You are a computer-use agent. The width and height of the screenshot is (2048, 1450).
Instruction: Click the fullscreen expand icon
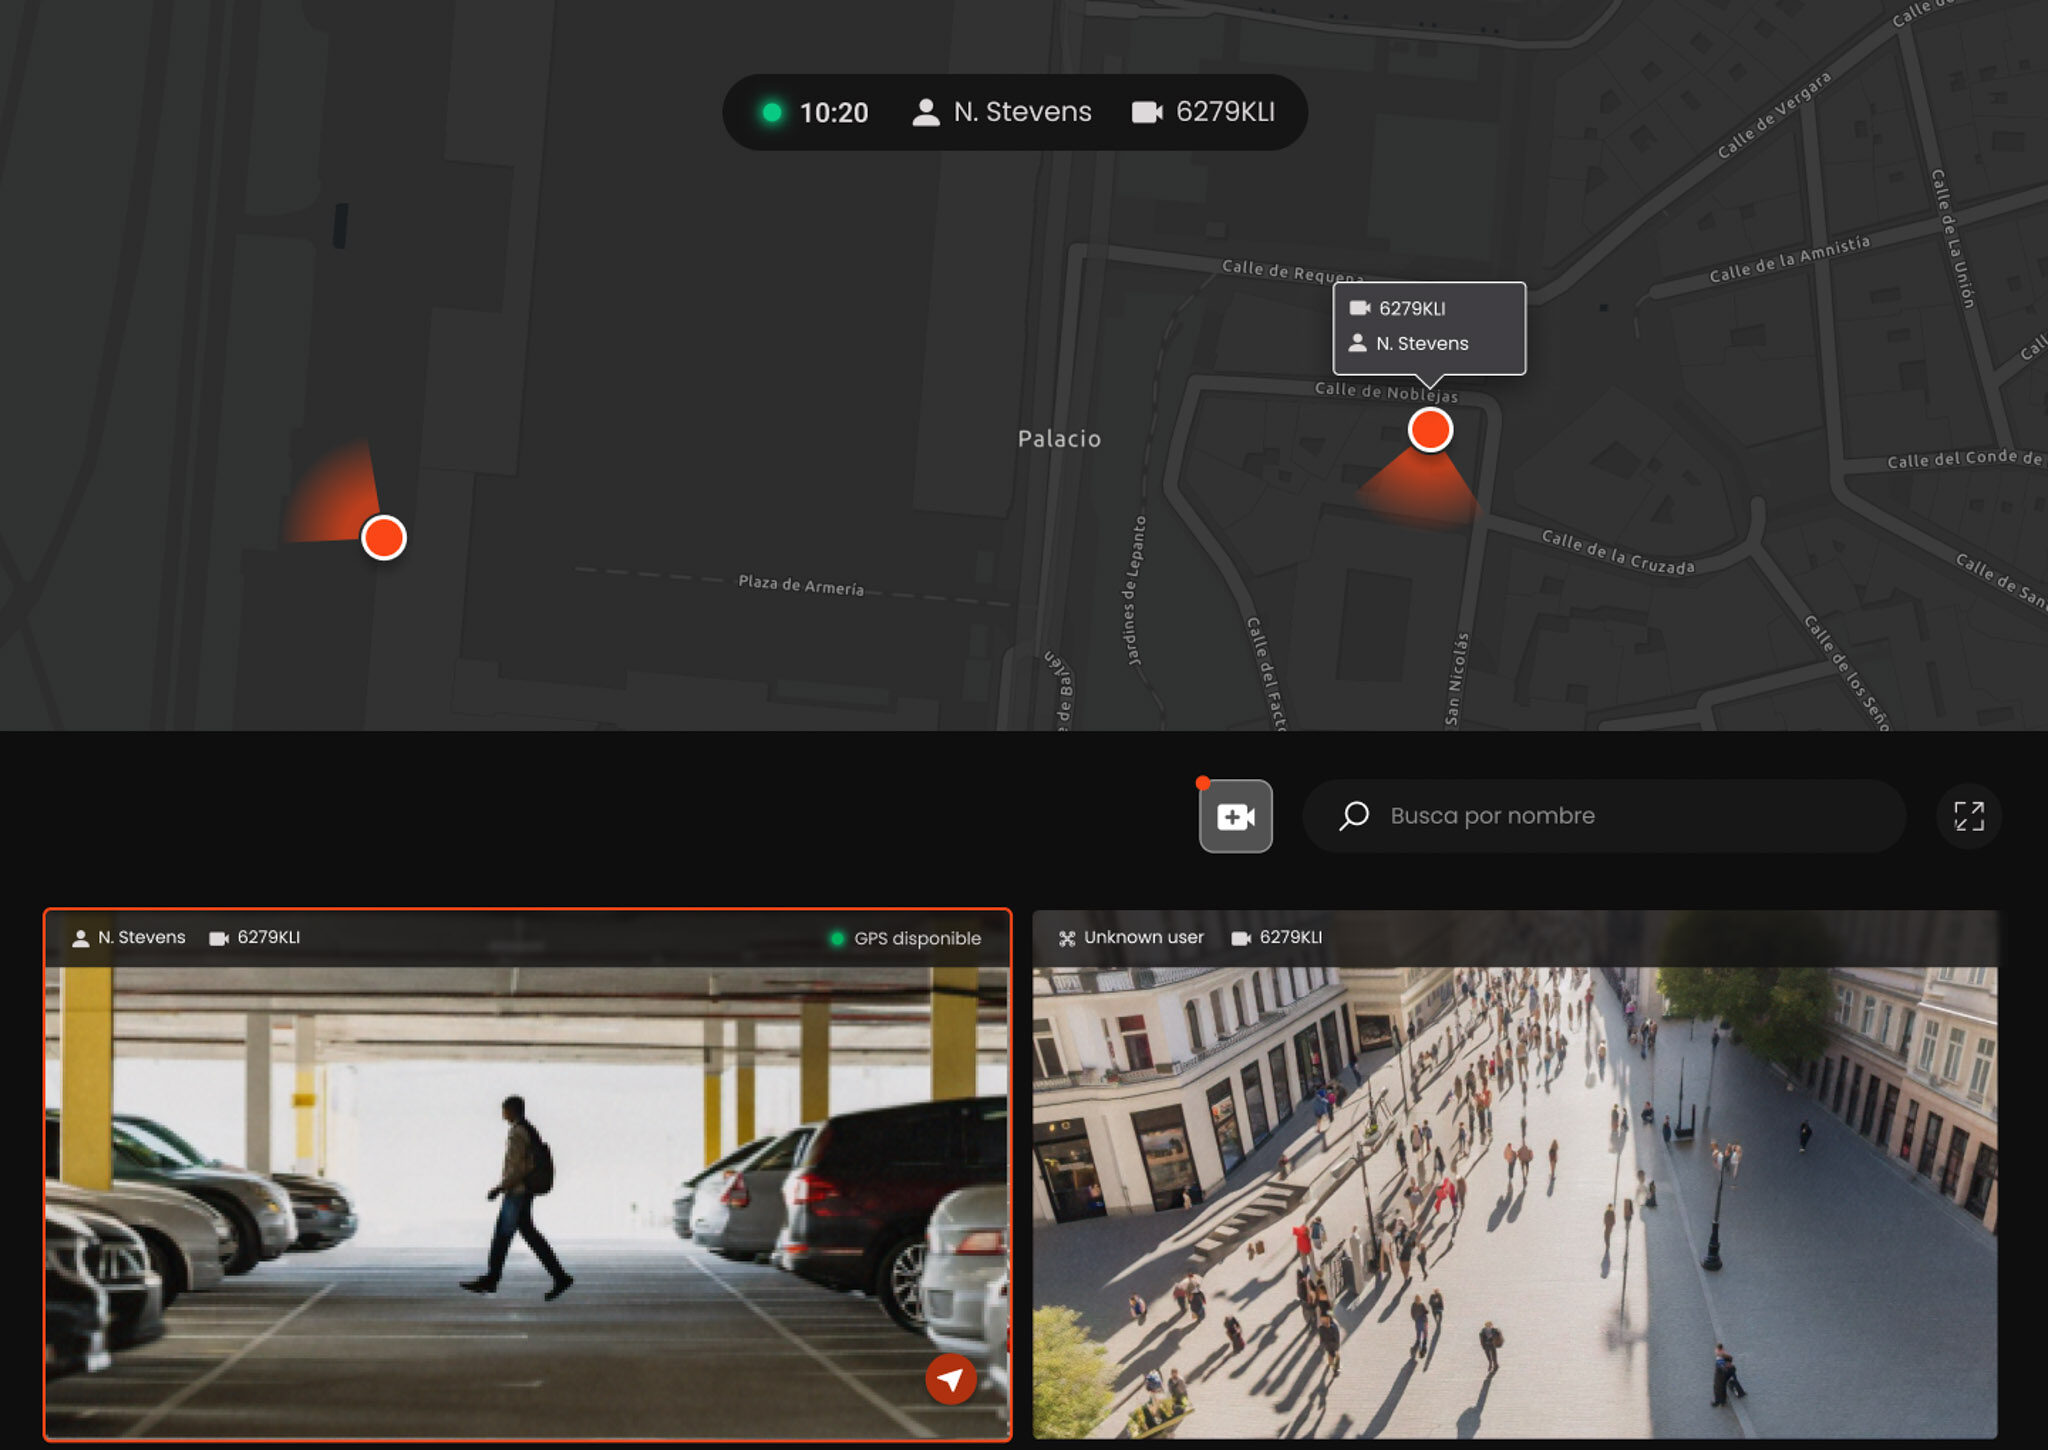tap(1968, 816)
